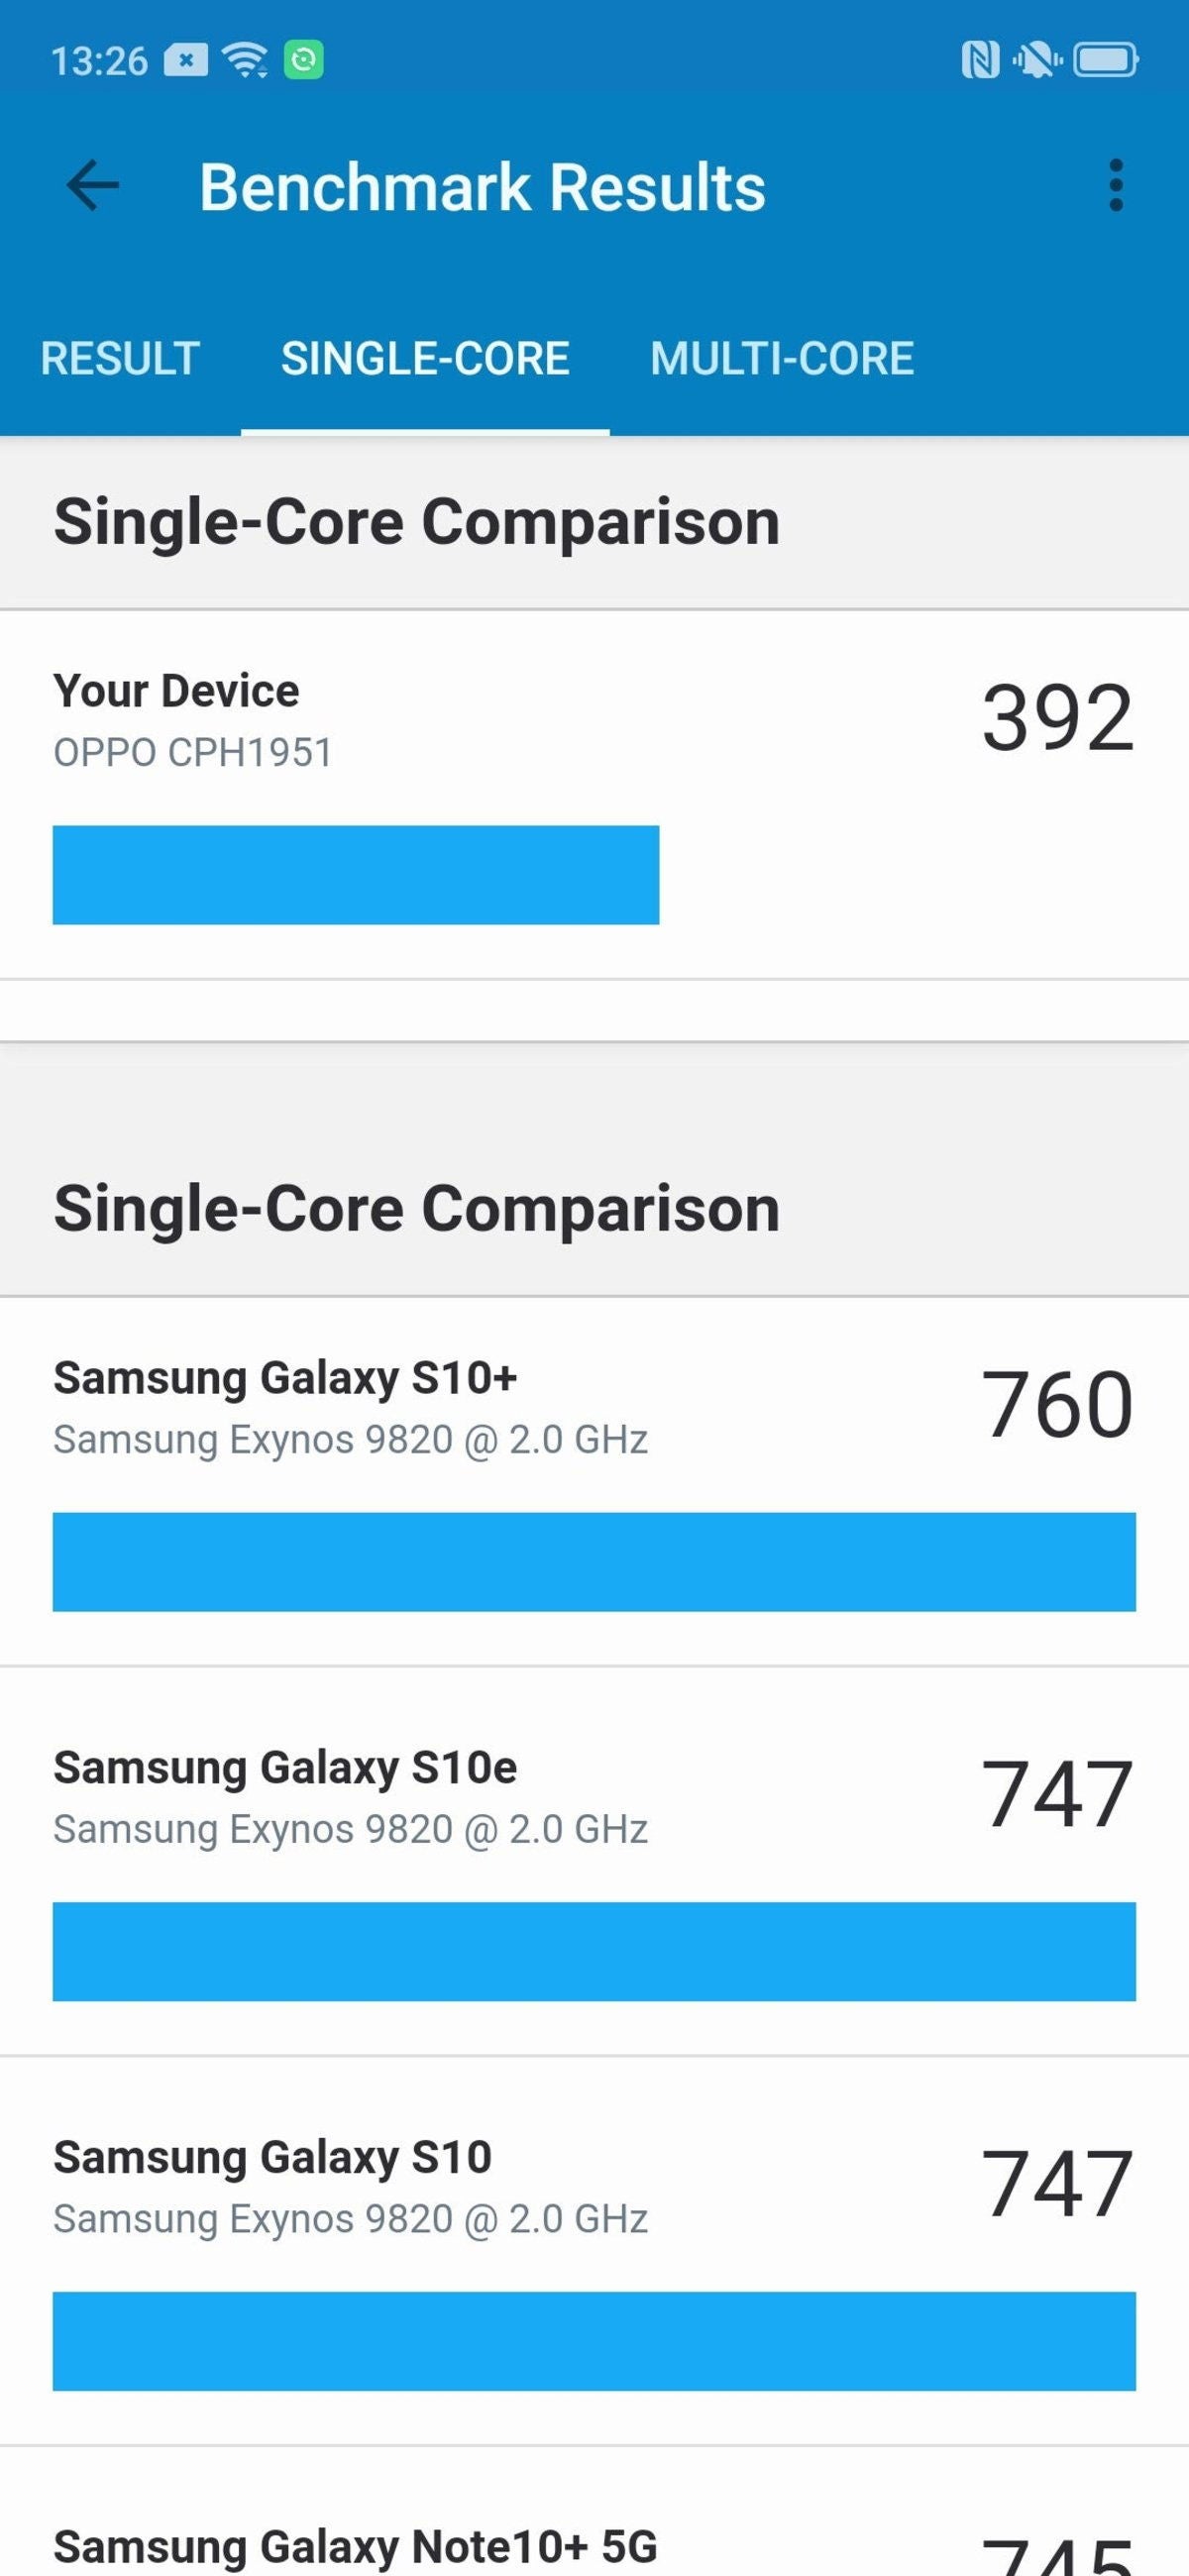Open the three-dot overflow menu
The image size is (1189, 2576).
click(1115, 186)
